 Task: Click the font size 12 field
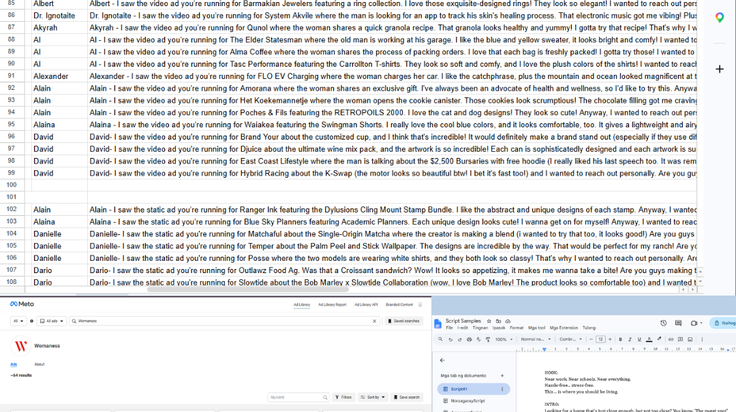(600, 339)
